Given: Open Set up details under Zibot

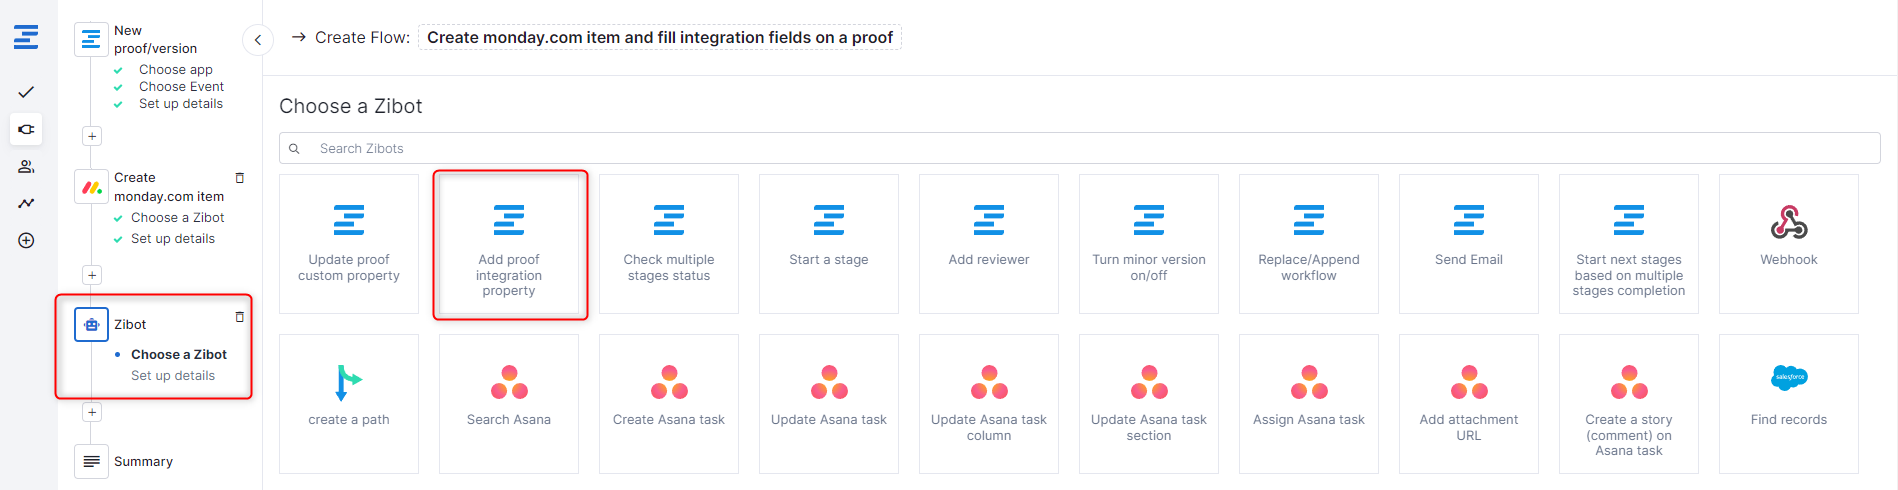Looking at the screenshot, I should click(x=173, y=376).
